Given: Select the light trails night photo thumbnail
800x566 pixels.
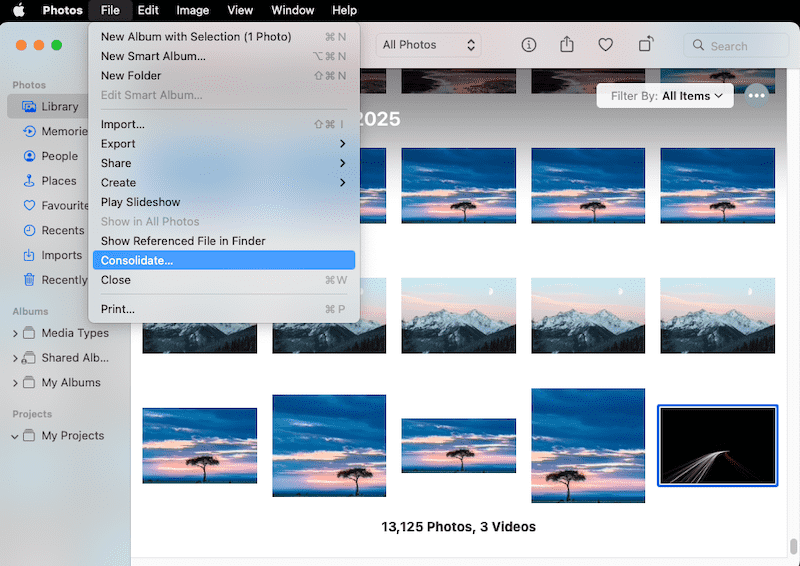Looking at the screenshot, I should pos(717,446).
